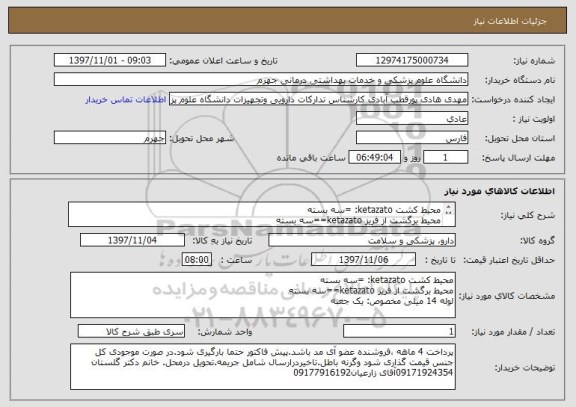Viewport: 576px width, 407px height.
Task: Click the ایجاد کننده درخواست field
Action: [x=318, y=99]
